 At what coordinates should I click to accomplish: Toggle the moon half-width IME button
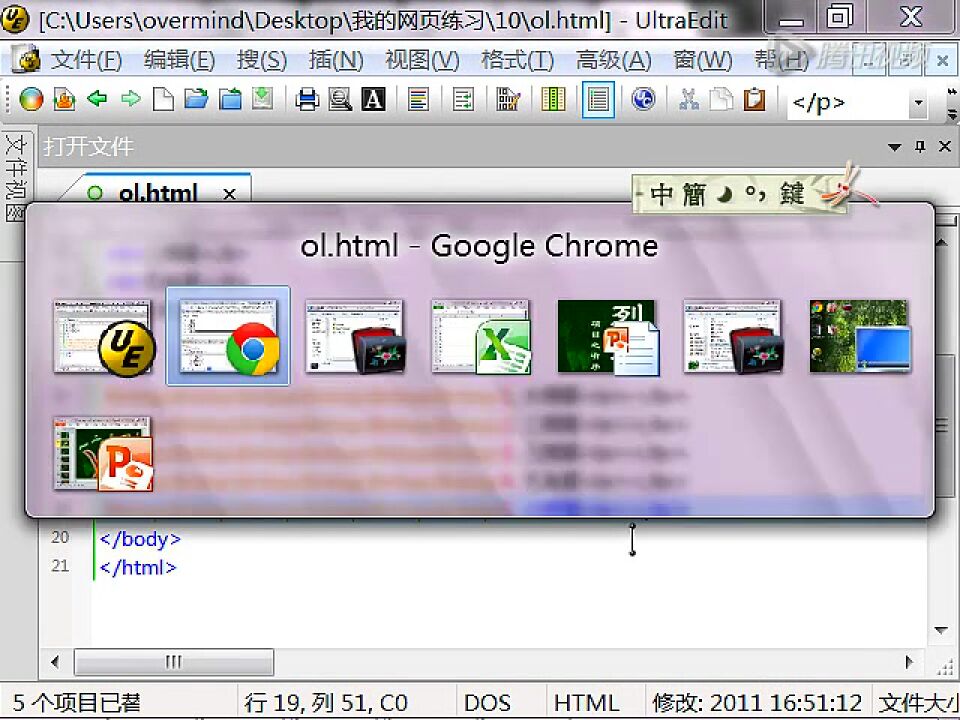pyautogui.click(x=726, y=194)
